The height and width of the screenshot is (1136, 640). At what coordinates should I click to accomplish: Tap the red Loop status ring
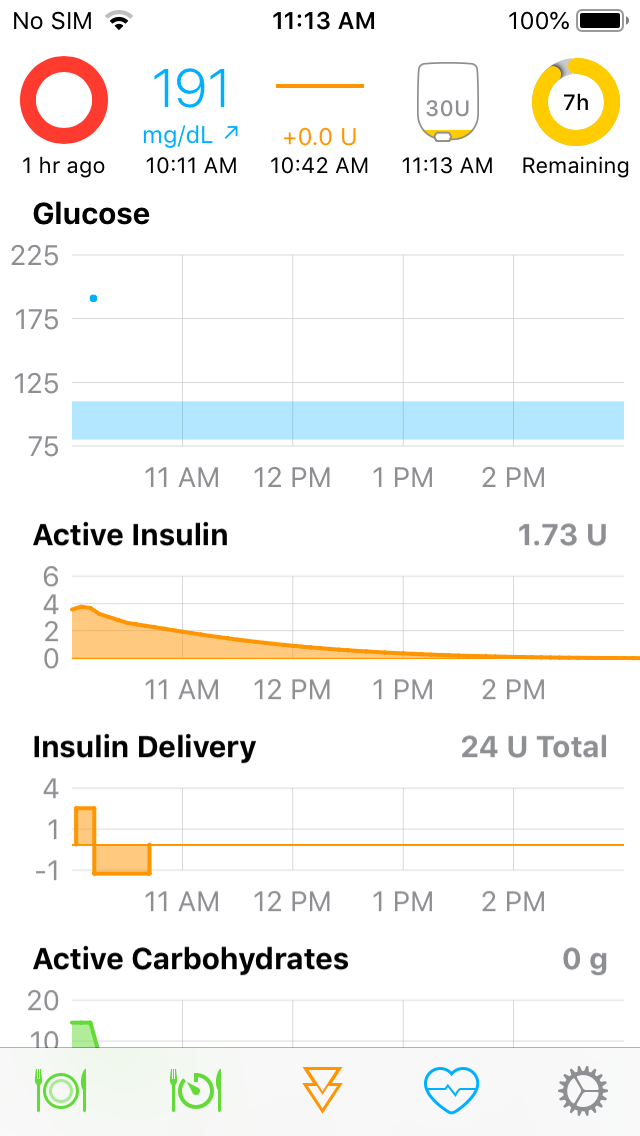pos(64,100)
